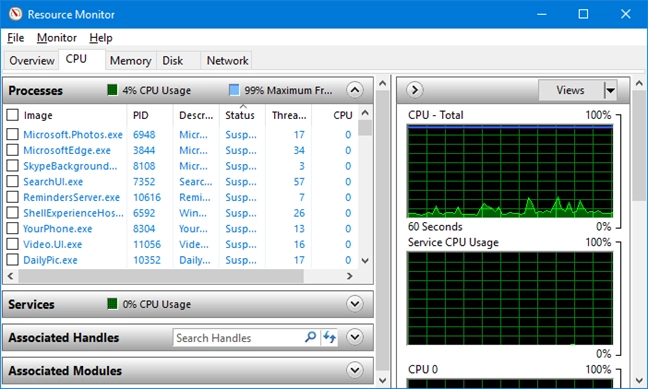The image size is (648, 389).
Task: Click process list scrollbar down arrow
Action: pos(365,260)
